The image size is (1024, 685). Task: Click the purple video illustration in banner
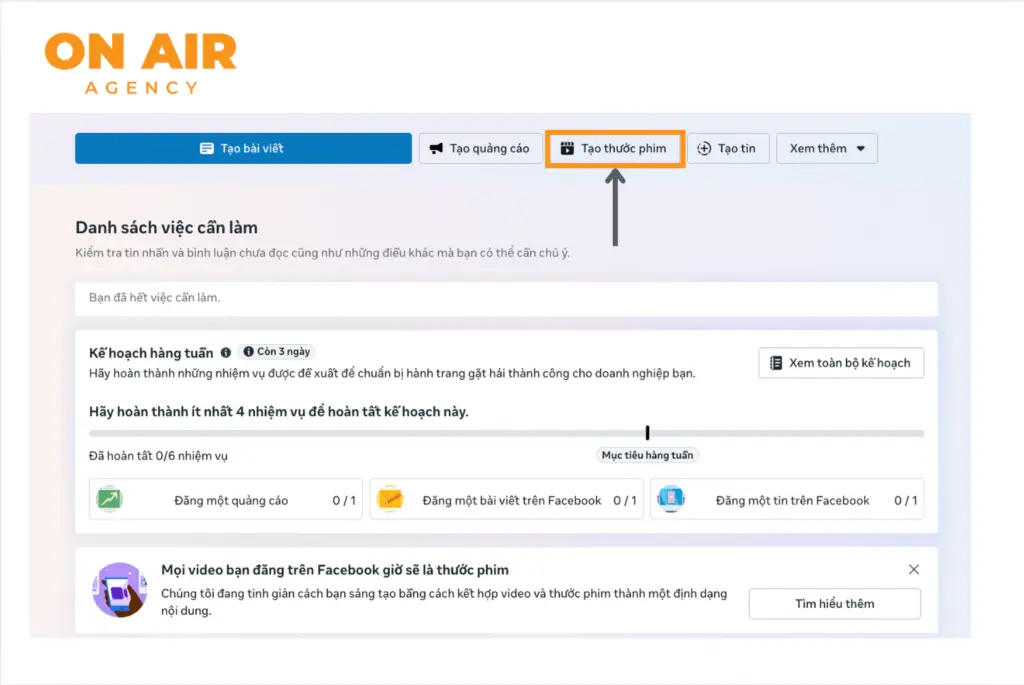click(x=120, y=590)
